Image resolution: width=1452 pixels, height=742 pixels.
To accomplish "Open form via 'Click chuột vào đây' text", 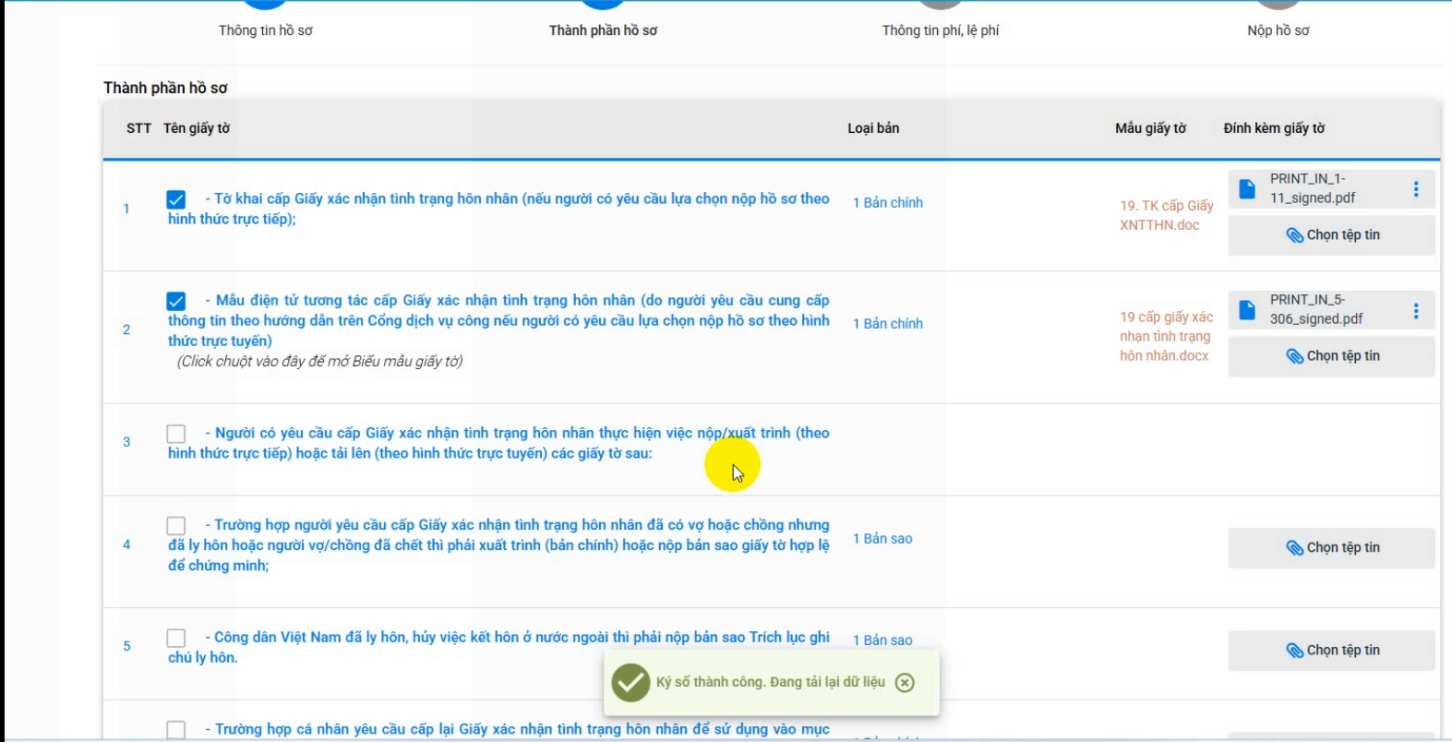I will pos(320,361).
